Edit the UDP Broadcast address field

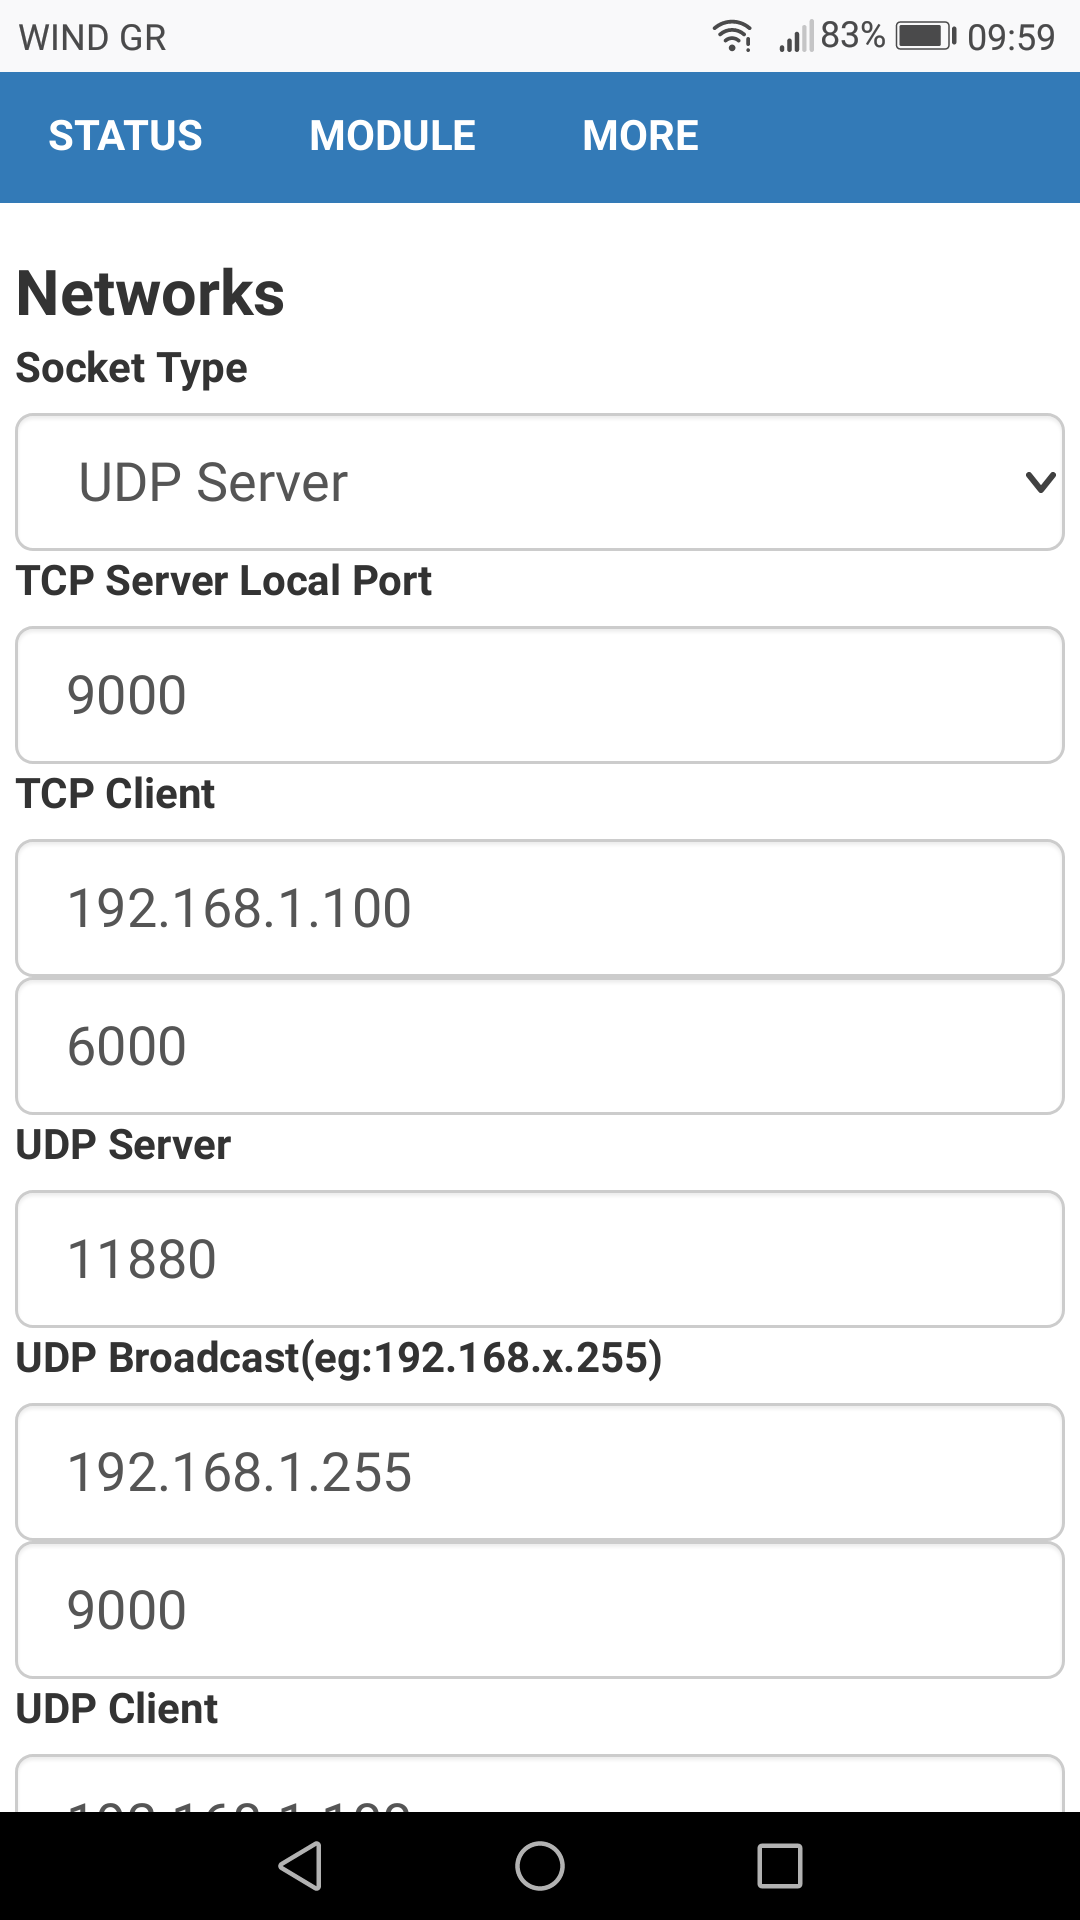point(540,1472)
